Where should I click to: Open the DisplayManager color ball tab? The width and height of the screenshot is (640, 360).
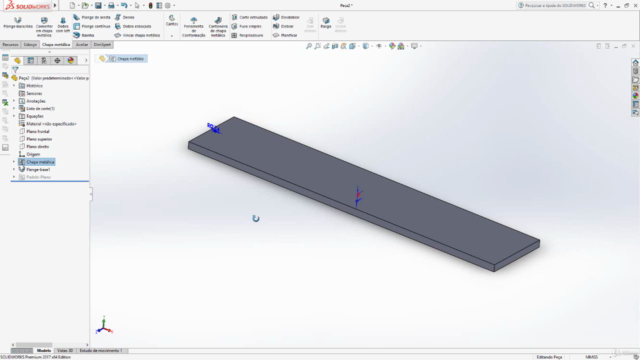[71, 60]
